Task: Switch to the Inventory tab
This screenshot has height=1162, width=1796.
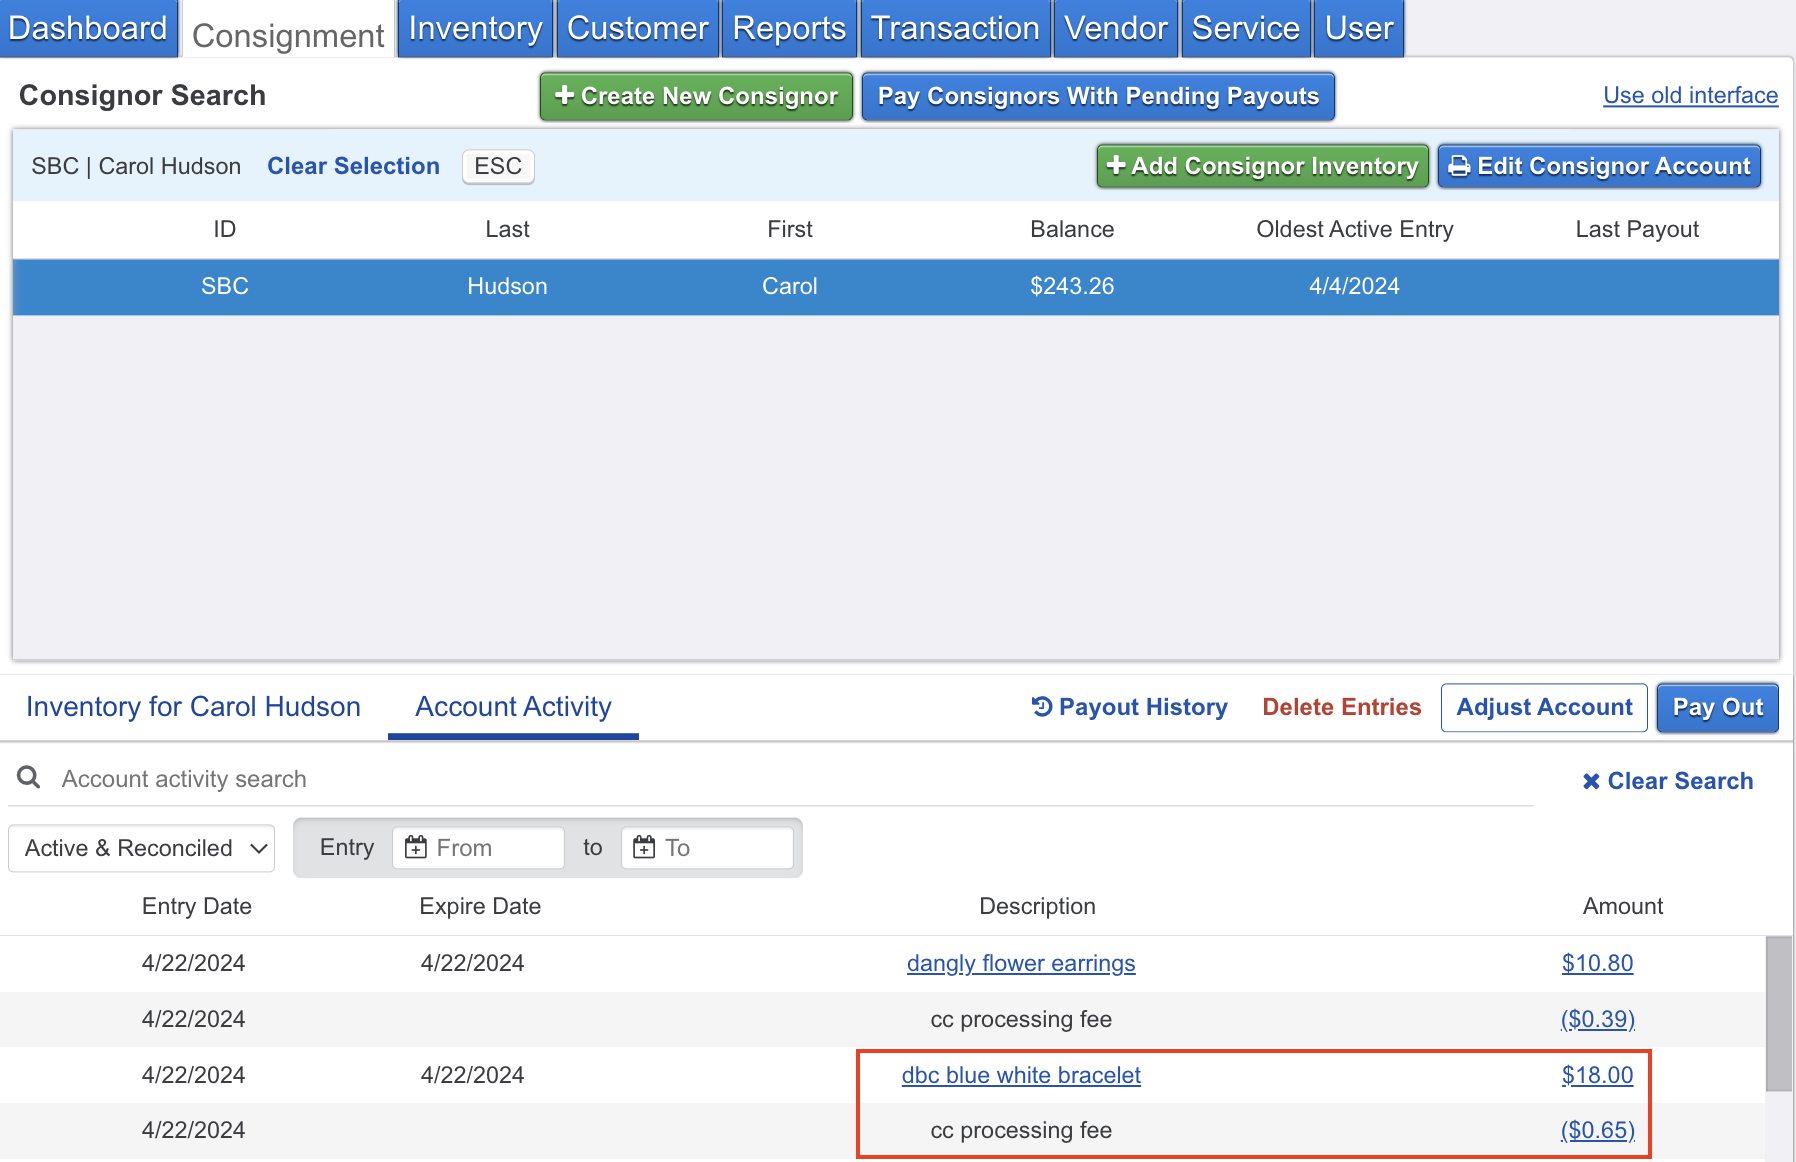Action: point(475,29)
